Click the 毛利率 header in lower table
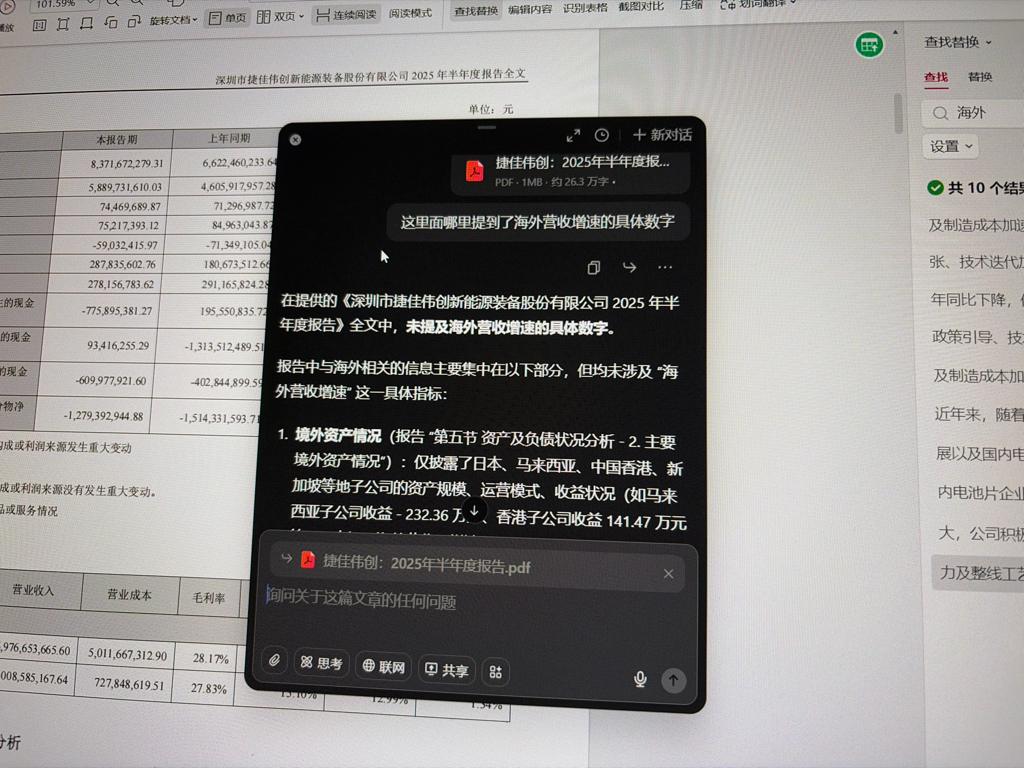 tap(208, 597)
